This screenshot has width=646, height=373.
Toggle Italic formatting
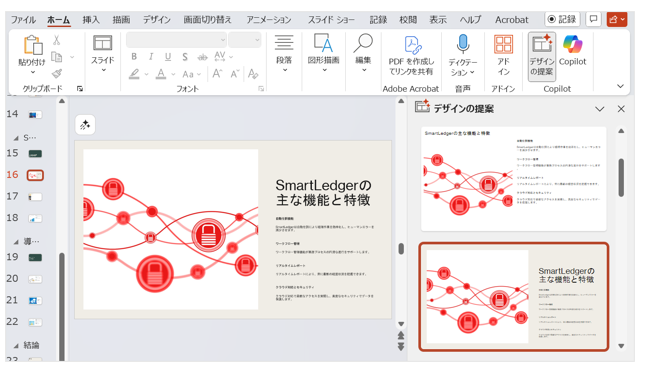click(x=151, y=56)
